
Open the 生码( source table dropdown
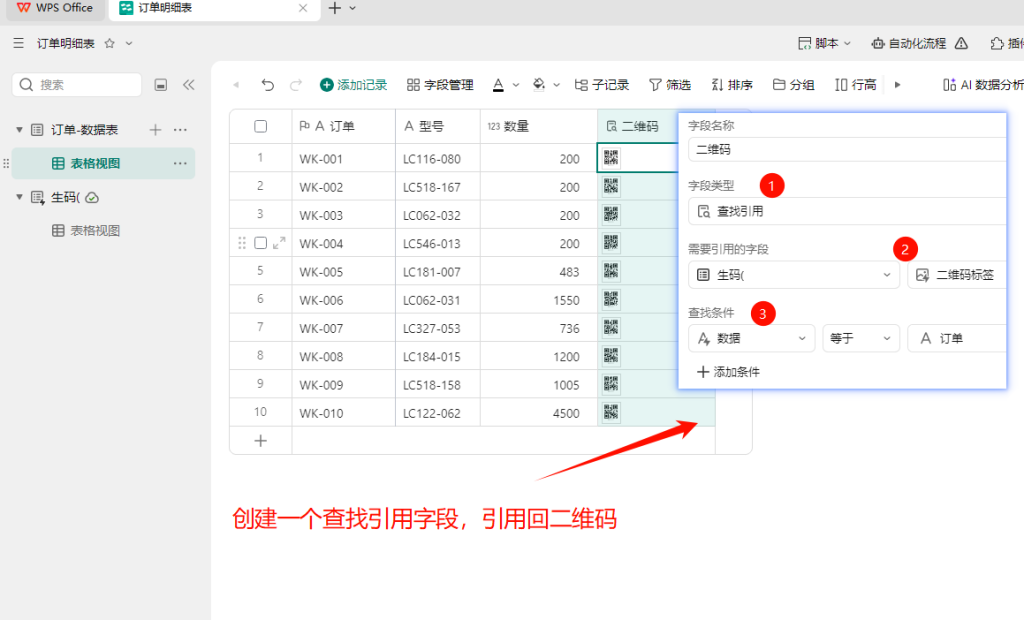coord(794,275)
